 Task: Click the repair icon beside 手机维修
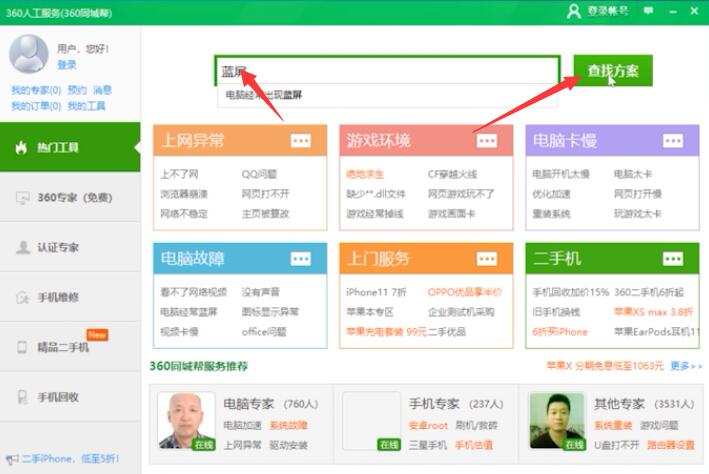click(x=22, y=297)
